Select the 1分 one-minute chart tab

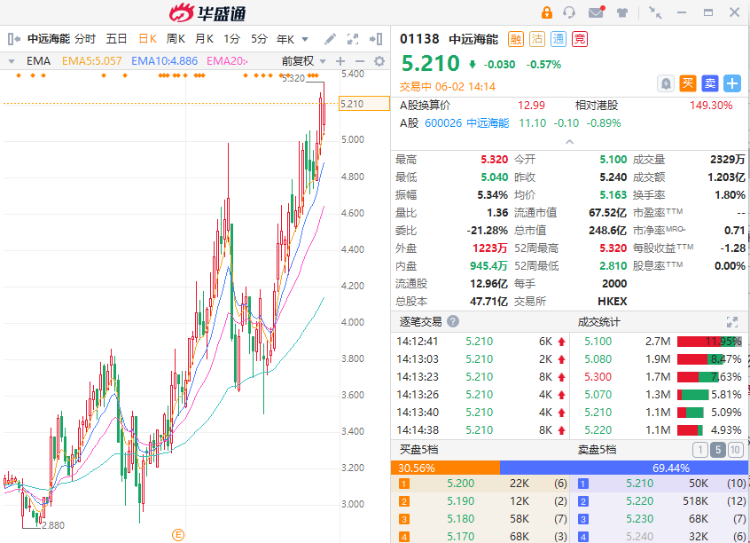pyautogui.click(x=232, y=39)
